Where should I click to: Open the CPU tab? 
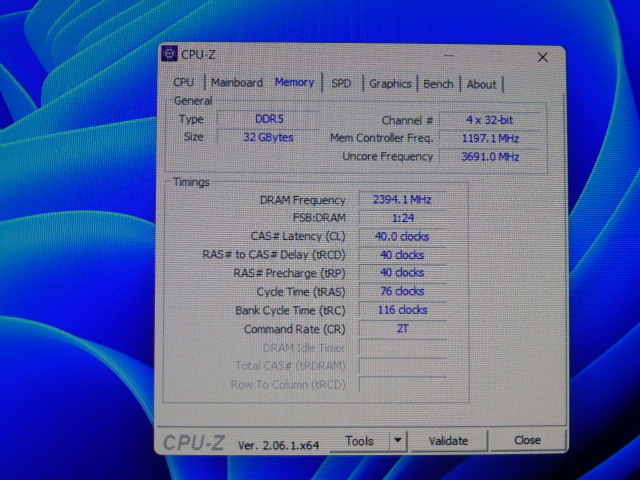coord(184,82)
